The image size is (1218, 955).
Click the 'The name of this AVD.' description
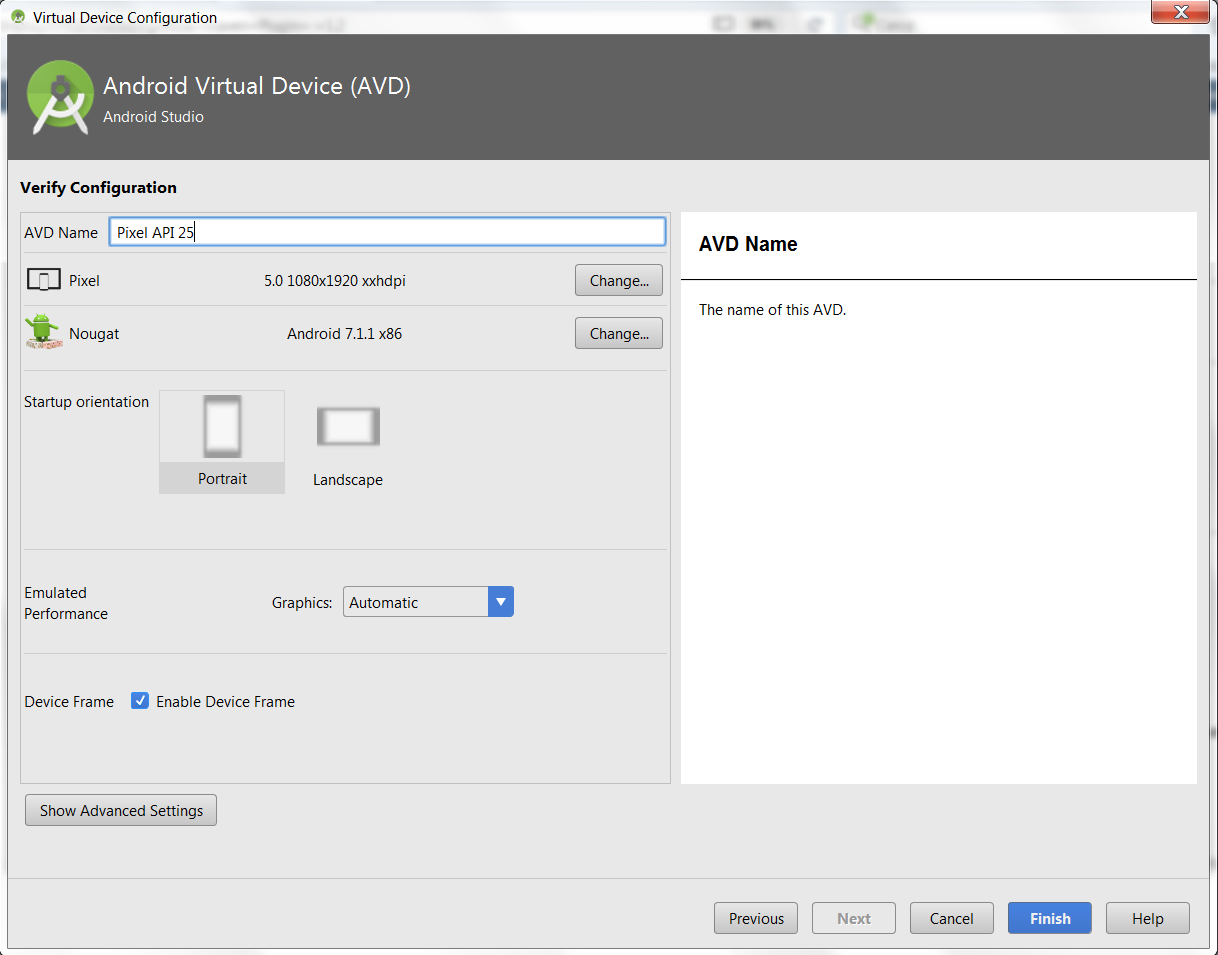772,310
